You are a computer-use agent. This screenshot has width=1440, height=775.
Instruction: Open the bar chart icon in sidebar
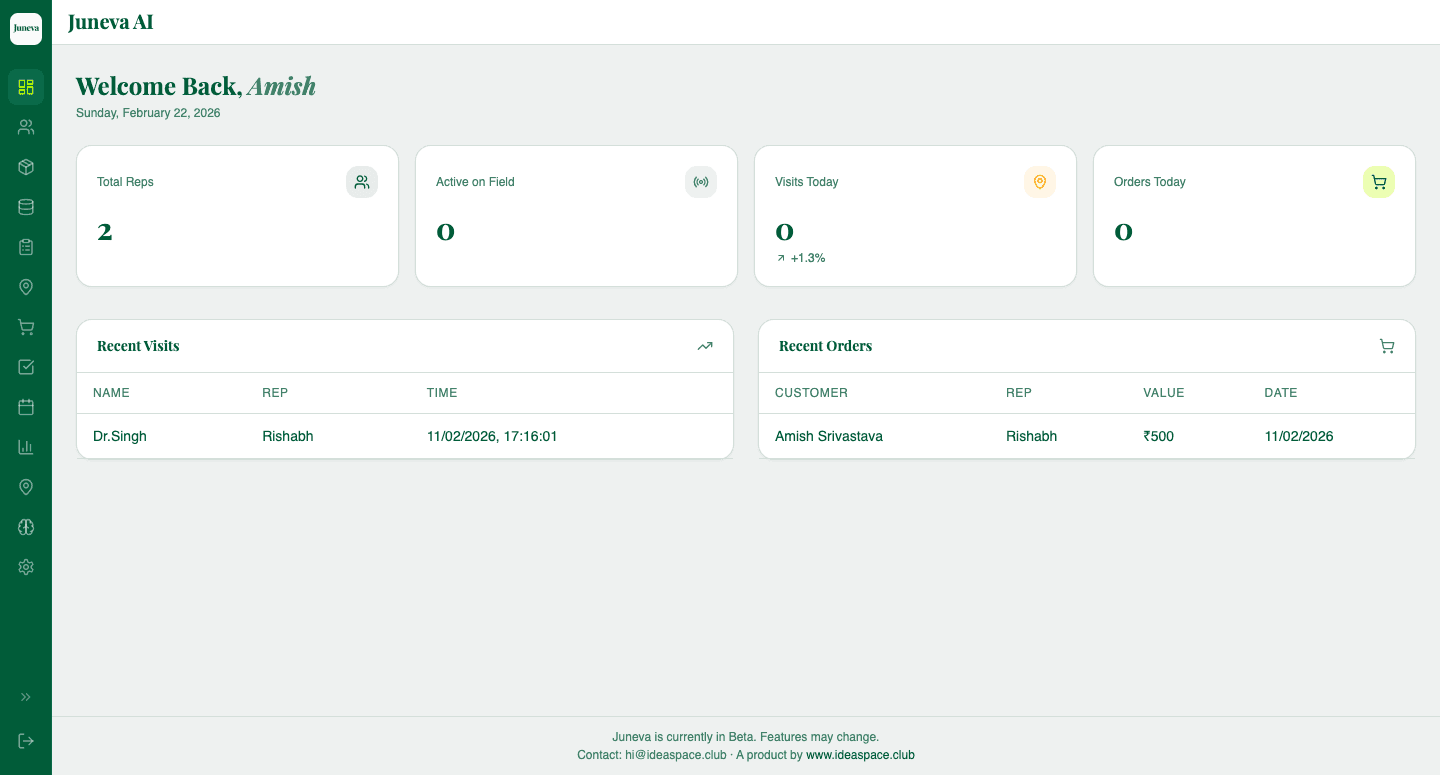[26, 447]
